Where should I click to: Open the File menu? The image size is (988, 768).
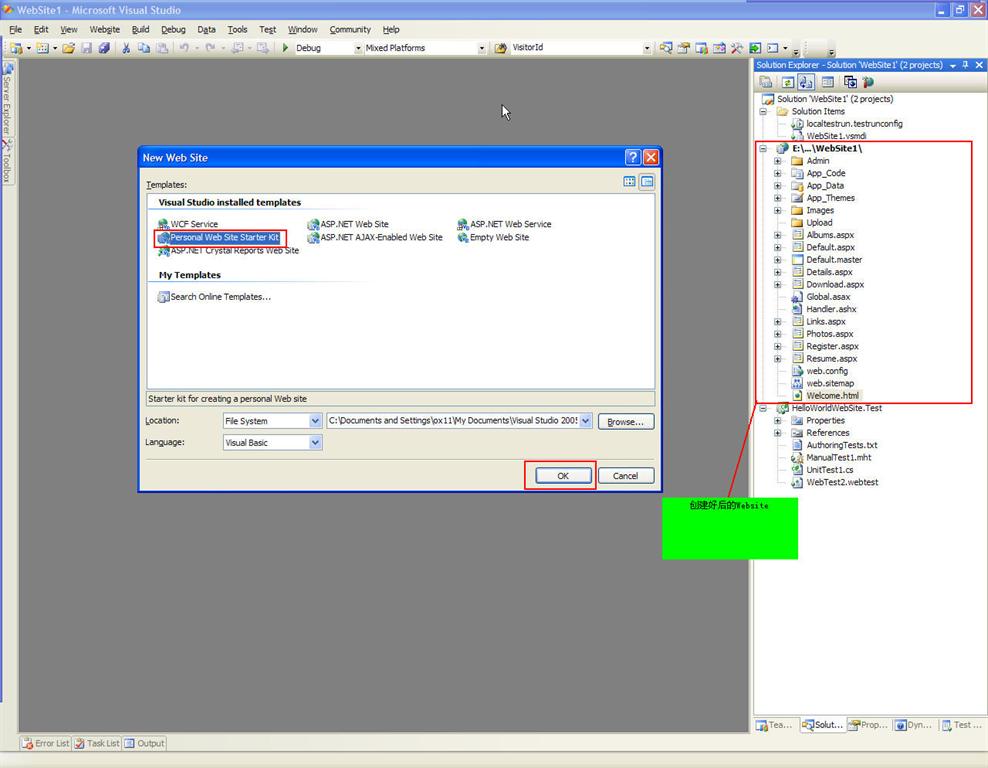tap(16, 30)
